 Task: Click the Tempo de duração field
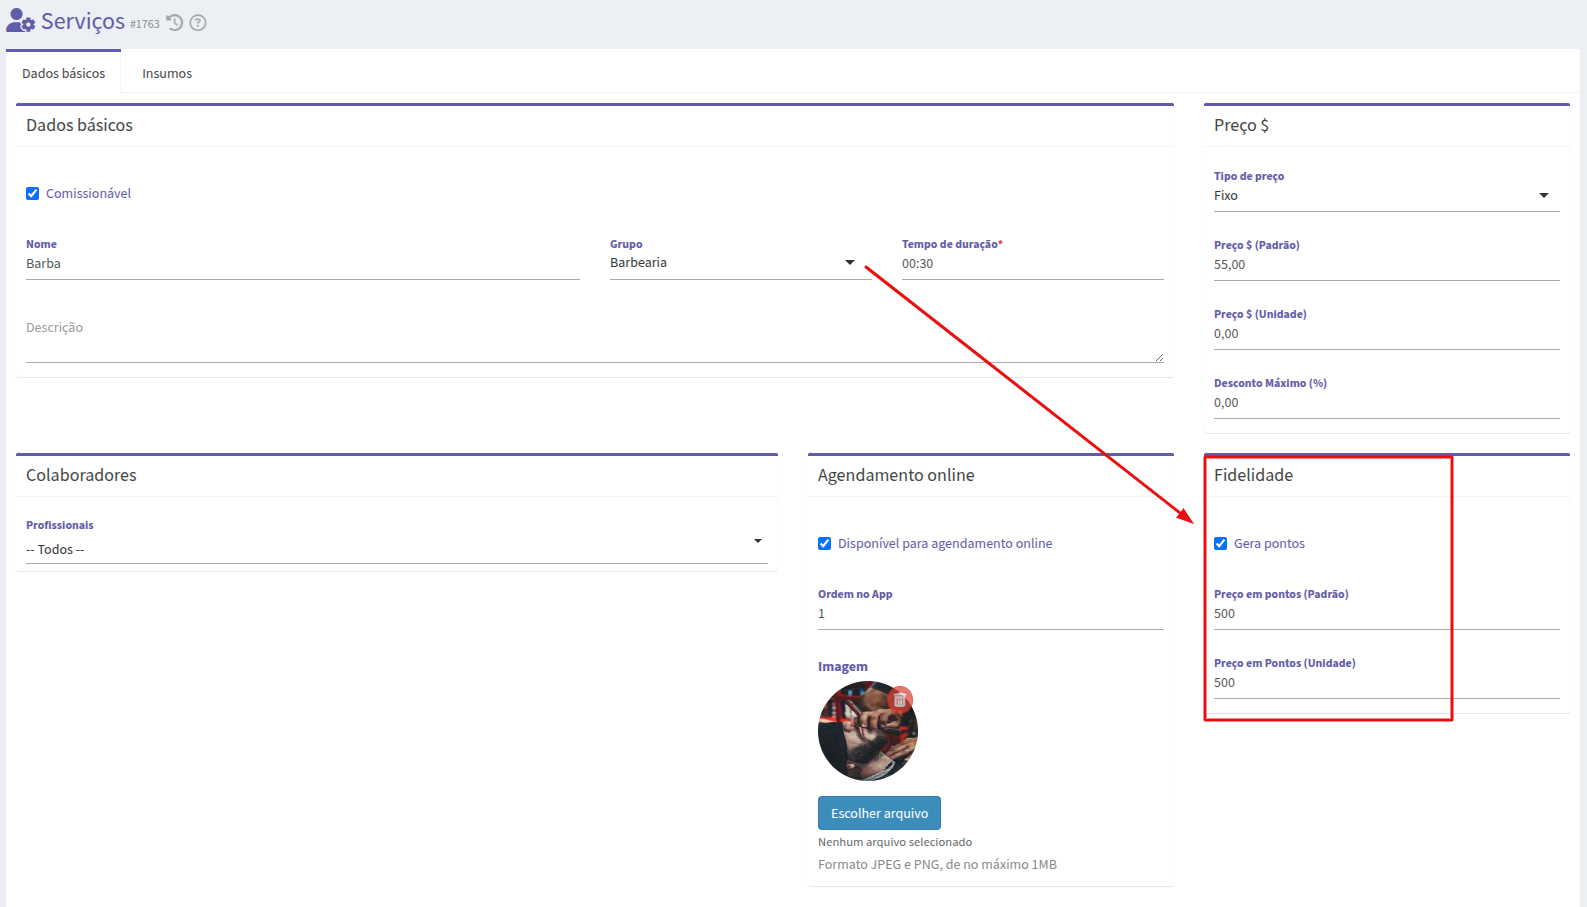tap(1032, 264)
